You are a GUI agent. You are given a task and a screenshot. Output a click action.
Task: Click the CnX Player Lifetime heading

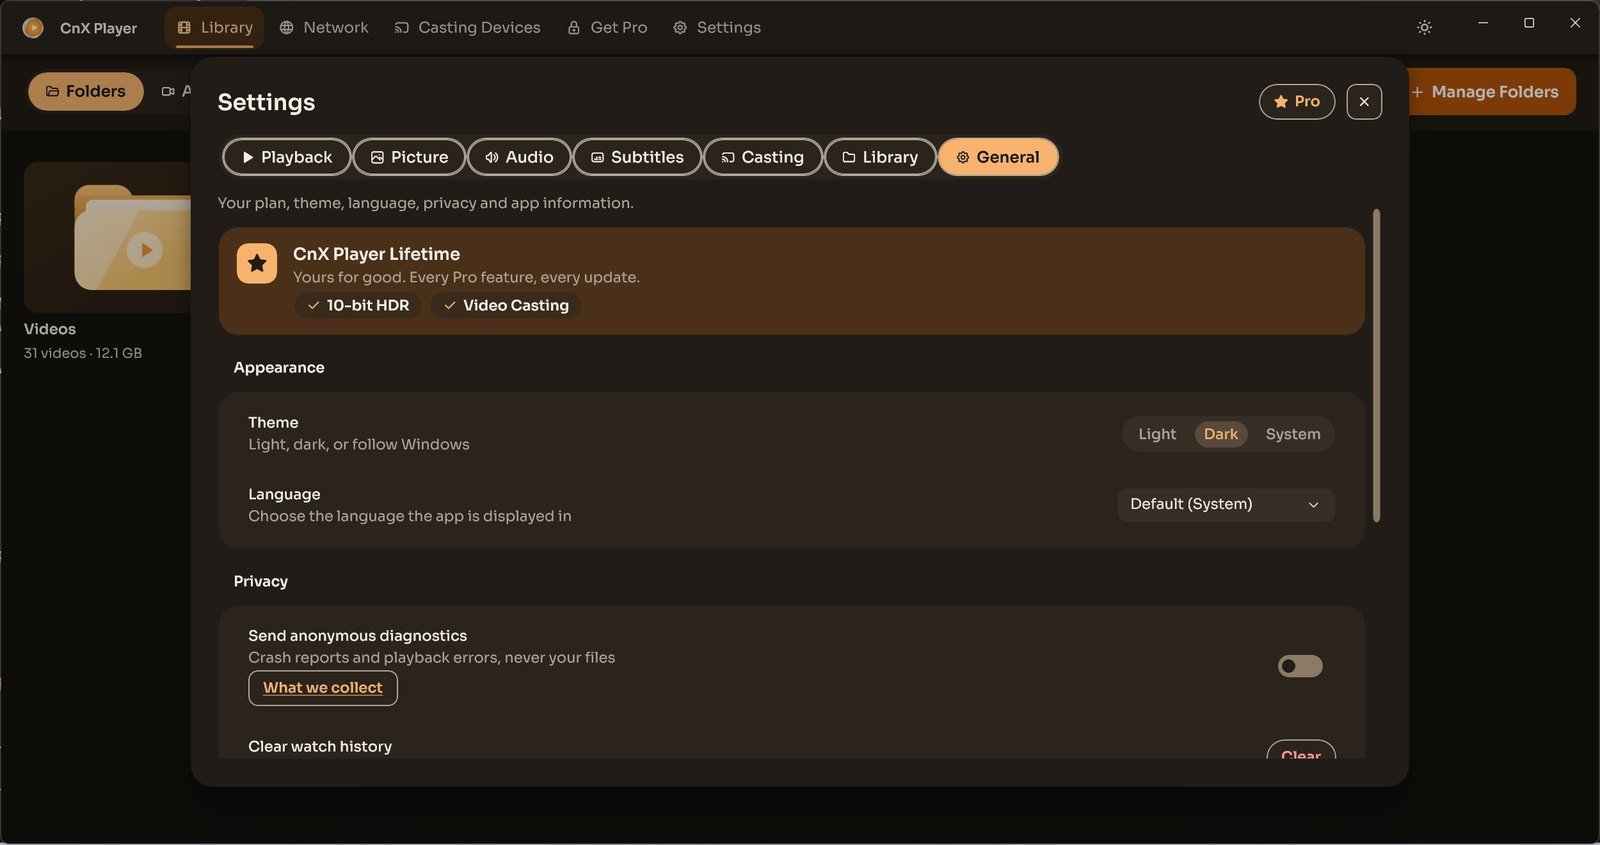(376, 254)
